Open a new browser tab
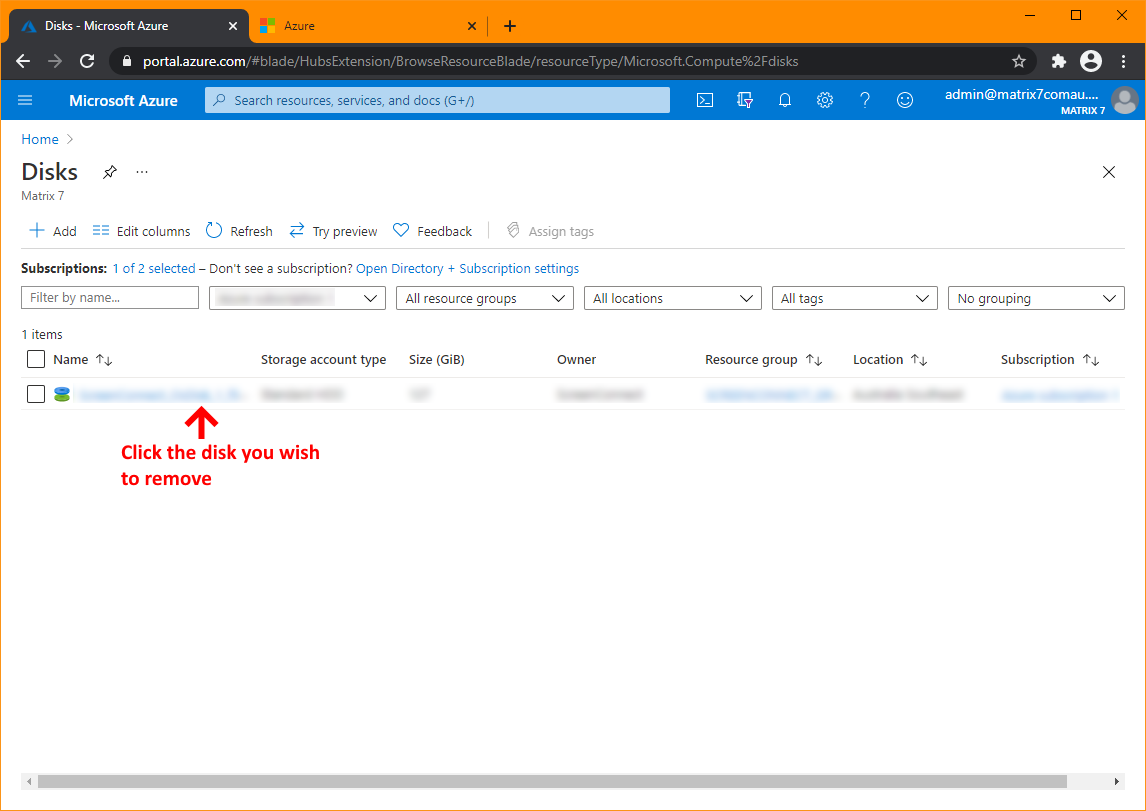 coord(510,26)
